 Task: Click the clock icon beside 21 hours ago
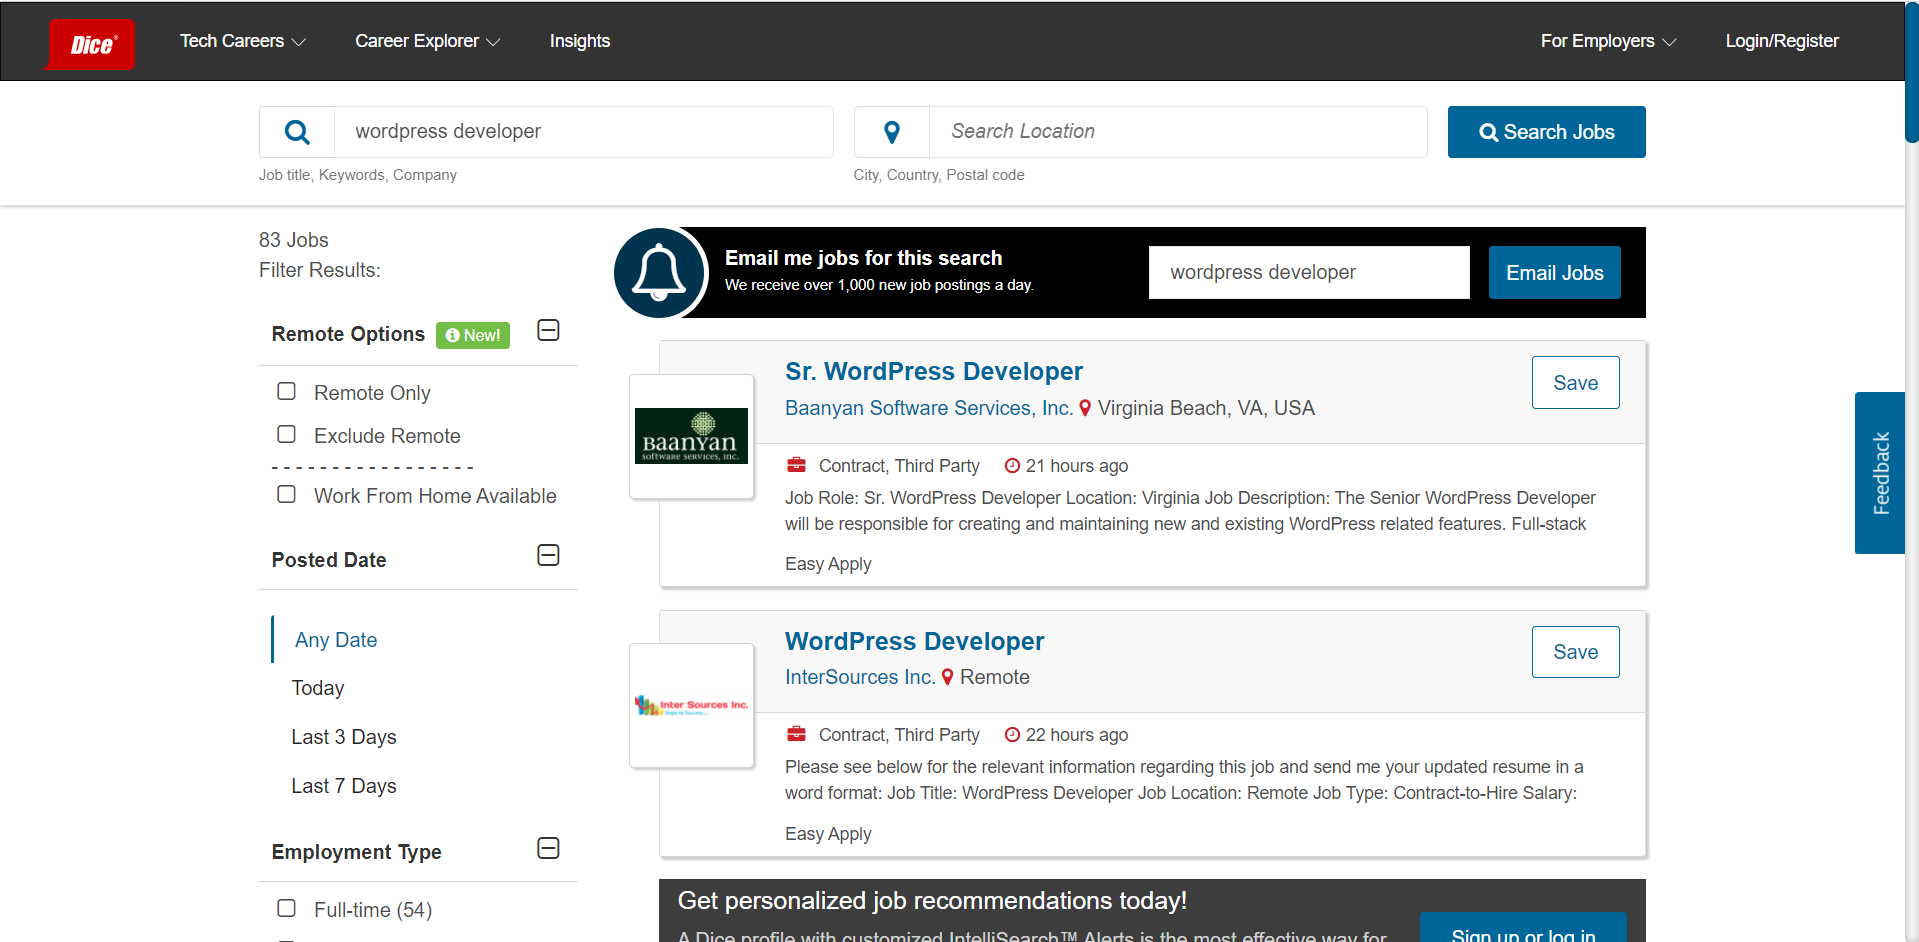[x=1012, y=466]
